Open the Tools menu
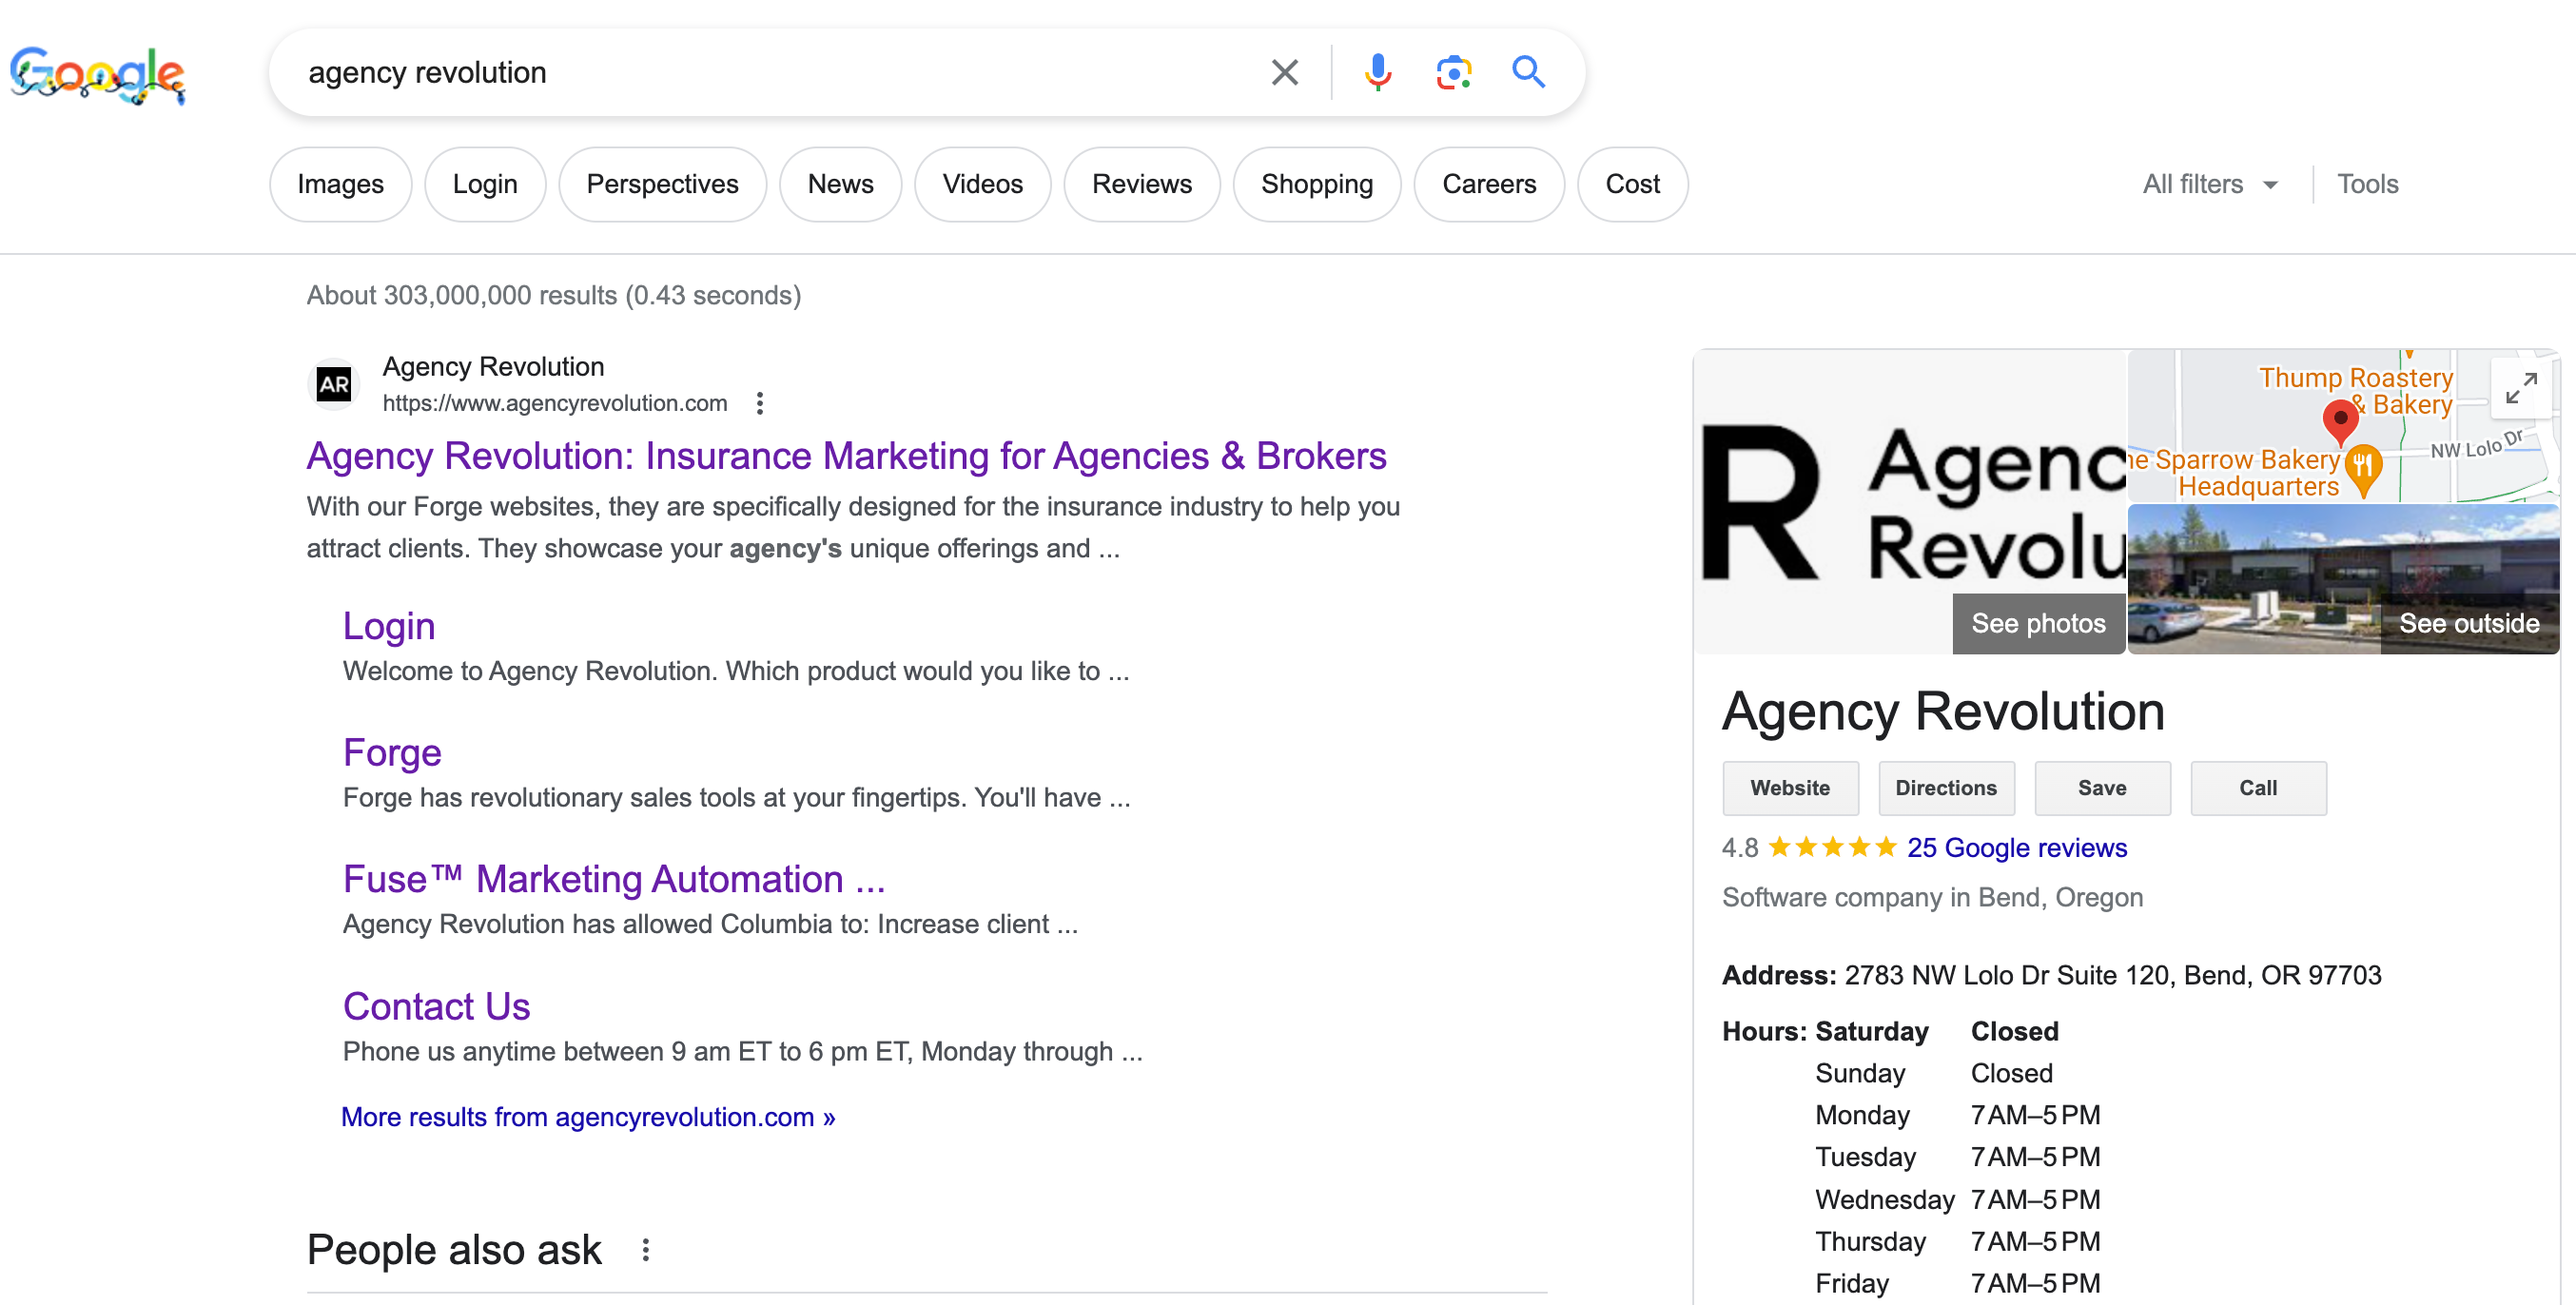 2367,184
